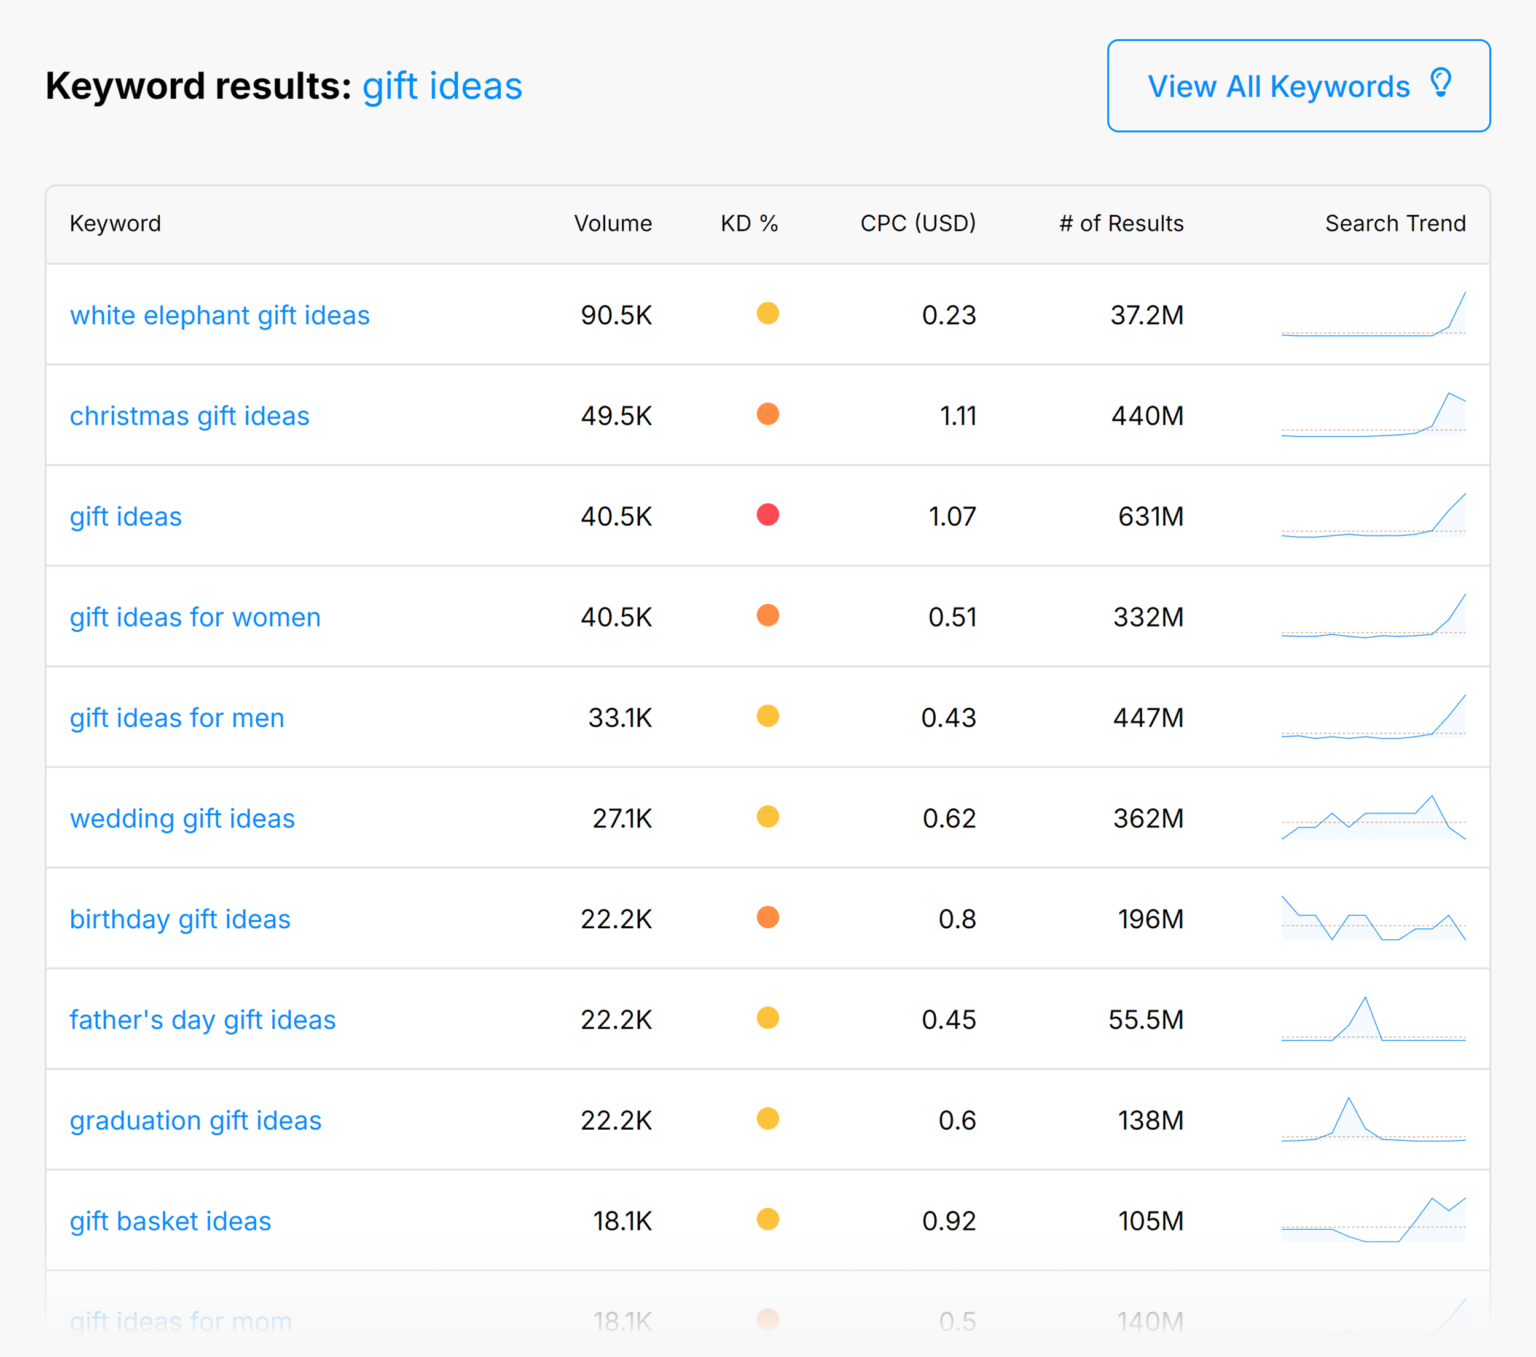
Task: Click the orange KD dot for gift ideas for women
Action: (768, 616)
